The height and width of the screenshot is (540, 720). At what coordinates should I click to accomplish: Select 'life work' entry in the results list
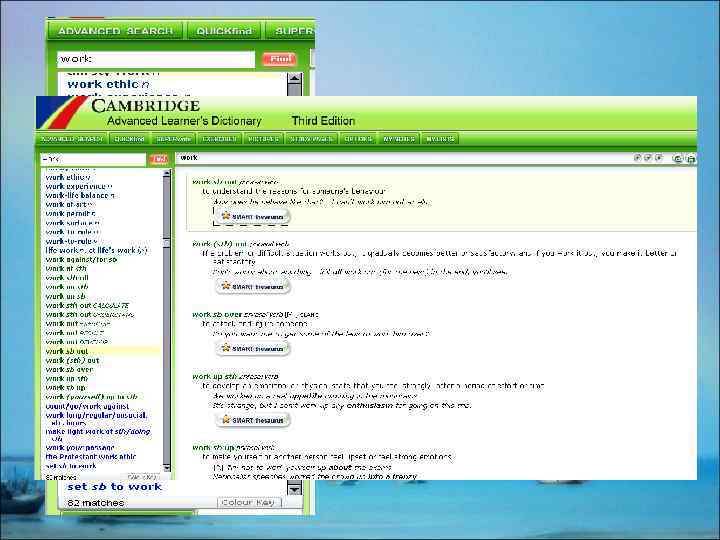coord(96,251)
